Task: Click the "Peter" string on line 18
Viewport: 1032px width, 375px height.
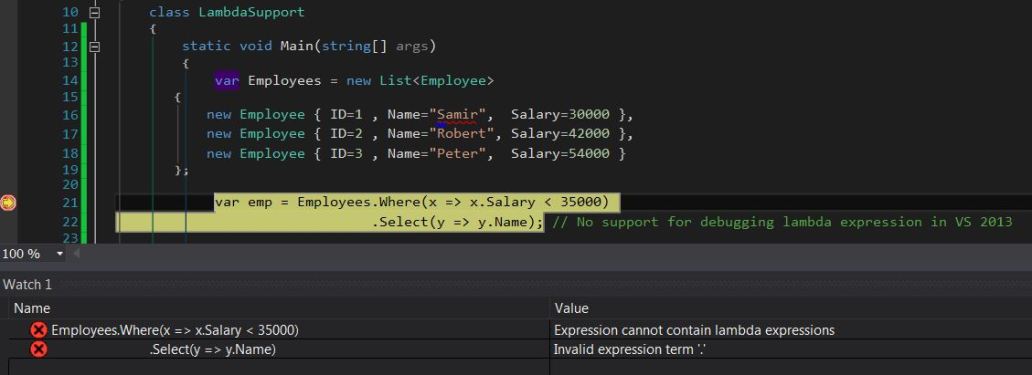Action: (x=457, y=153)
